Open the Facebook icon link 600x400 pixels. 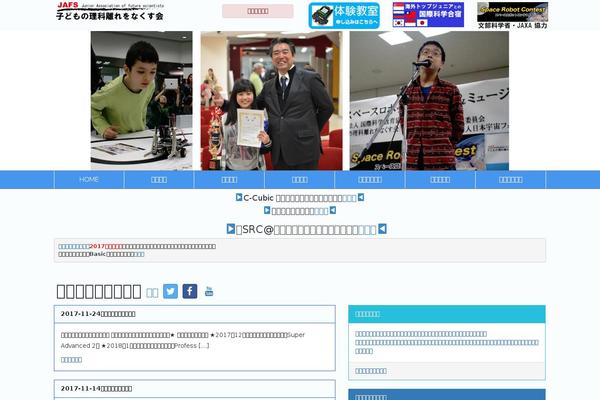click(190, 291)
